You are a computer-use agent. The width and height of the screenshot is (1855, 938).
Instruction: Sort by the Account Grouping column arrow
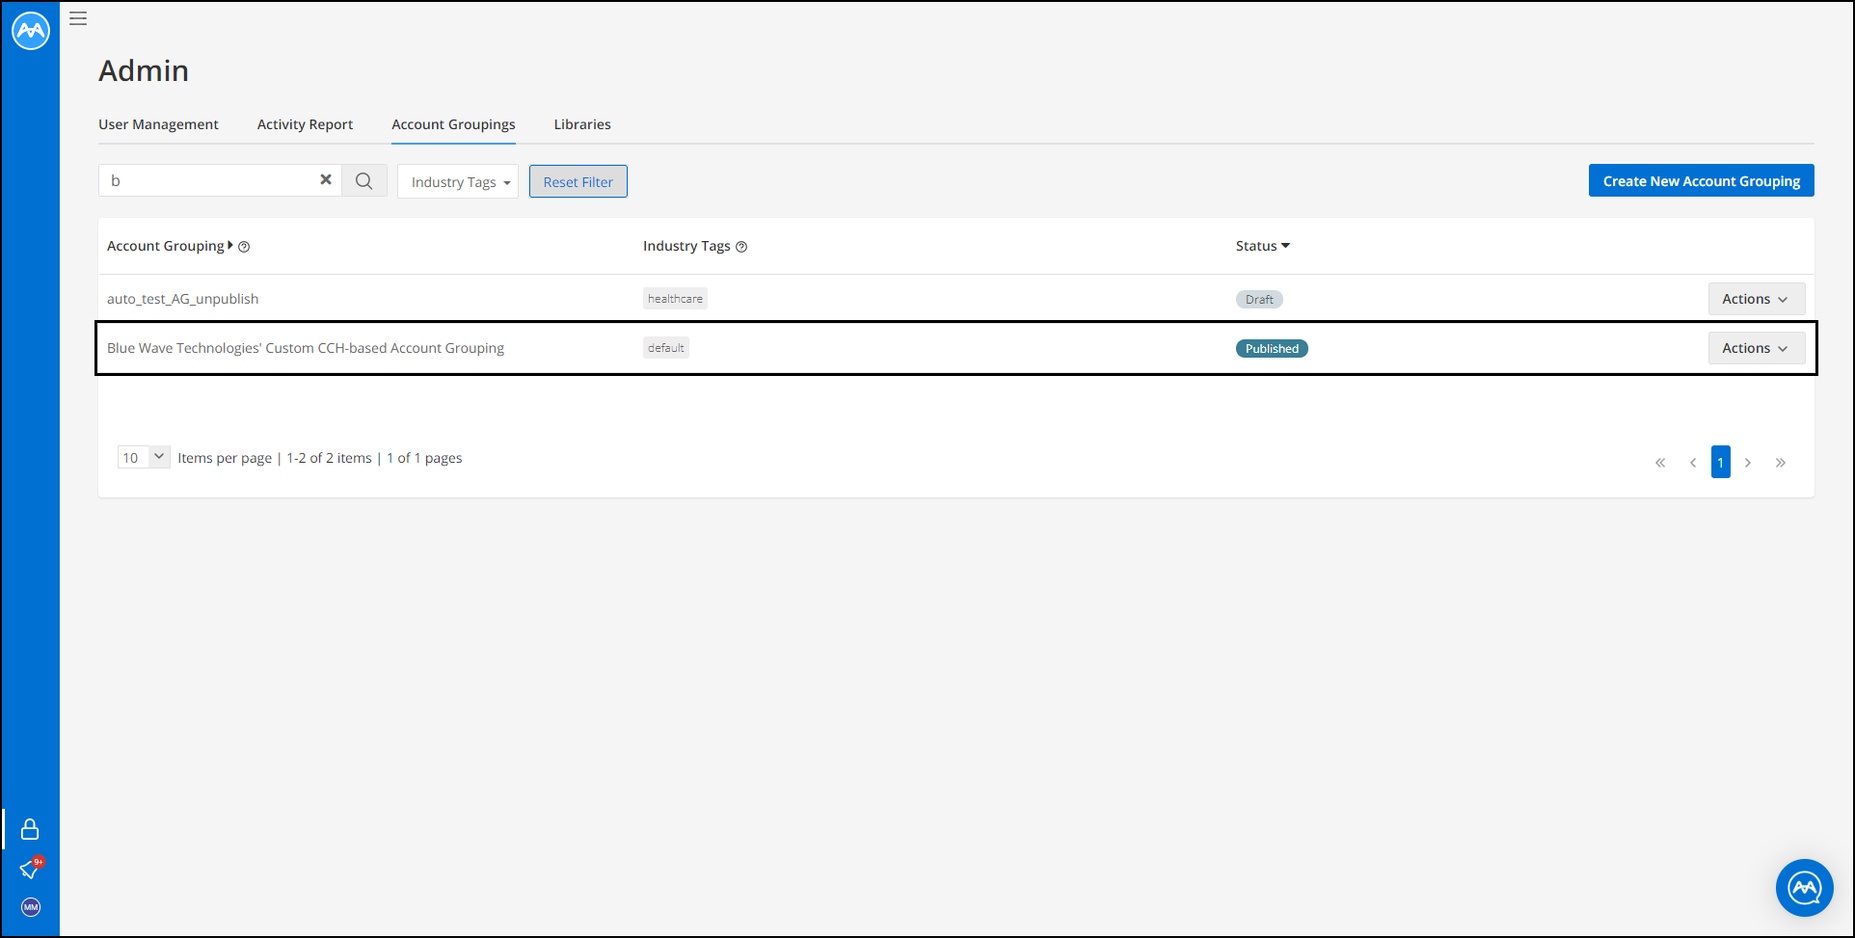click(x=230, y=245)
